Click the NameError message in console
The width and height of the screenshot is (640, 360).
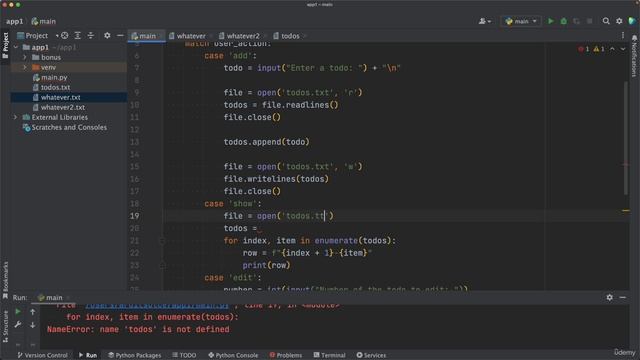pyautogui.click(x=138, y=329)
